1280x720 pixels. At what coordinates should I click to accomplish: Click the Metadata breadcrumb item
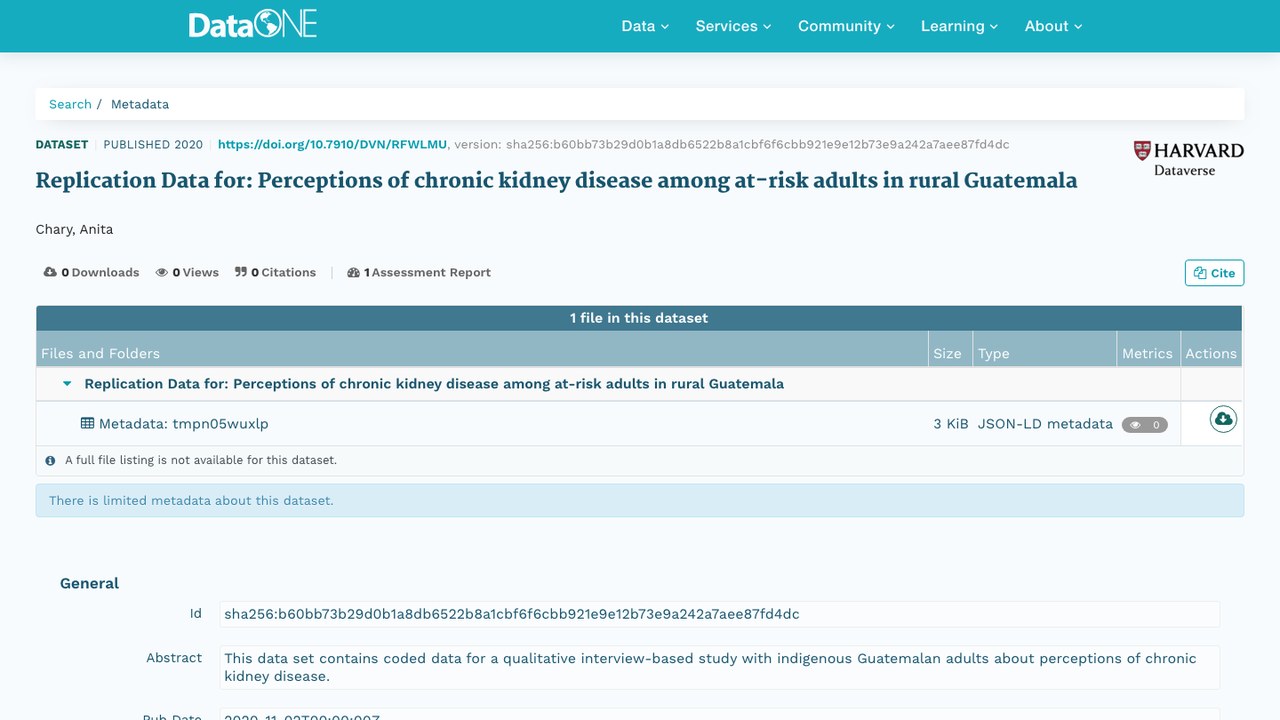pyautogui.click(x=140, y=104)
